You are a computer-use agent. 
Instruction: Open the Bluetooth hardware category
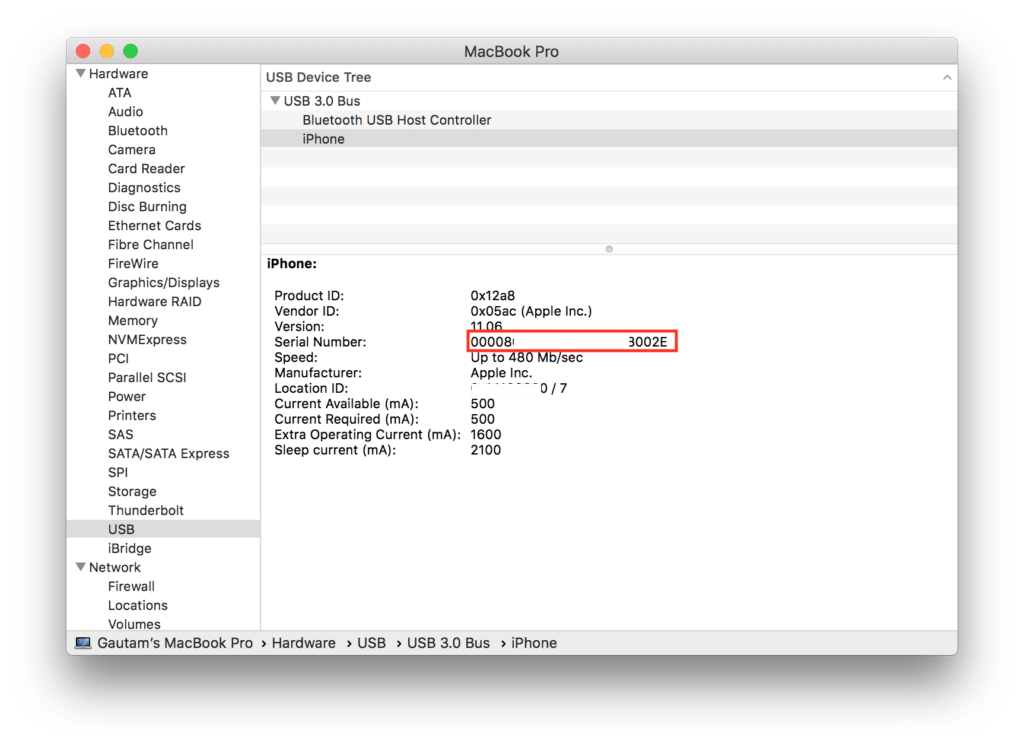tap(138, 131)
